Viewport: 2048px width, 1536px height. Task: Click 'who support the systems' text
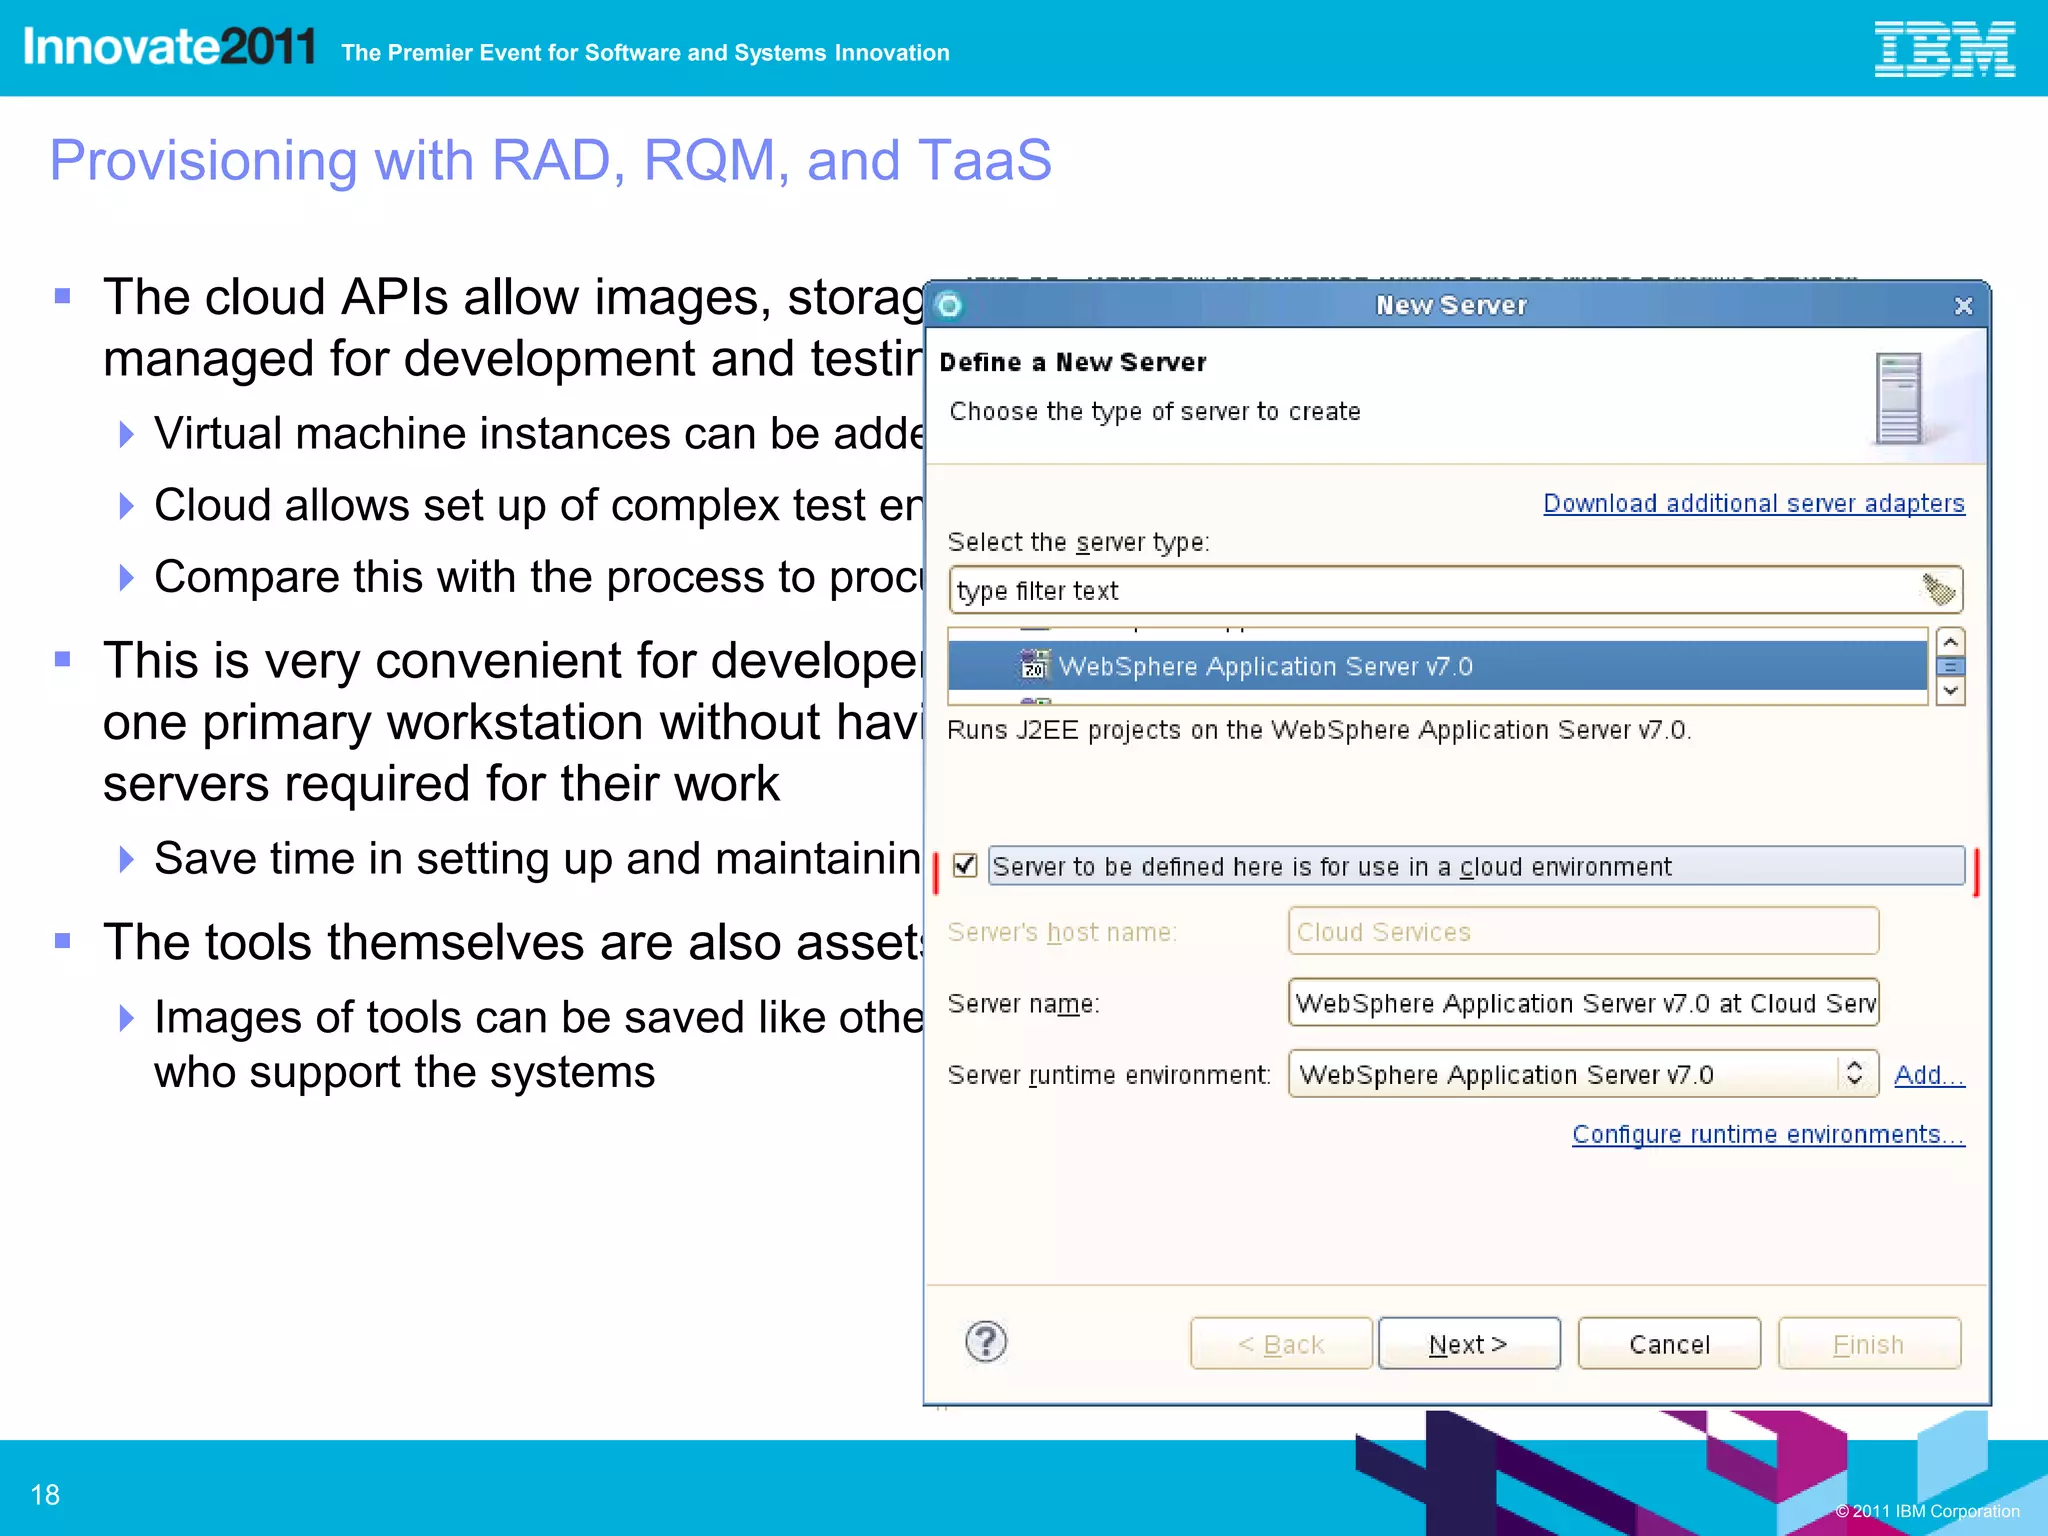404,1072
